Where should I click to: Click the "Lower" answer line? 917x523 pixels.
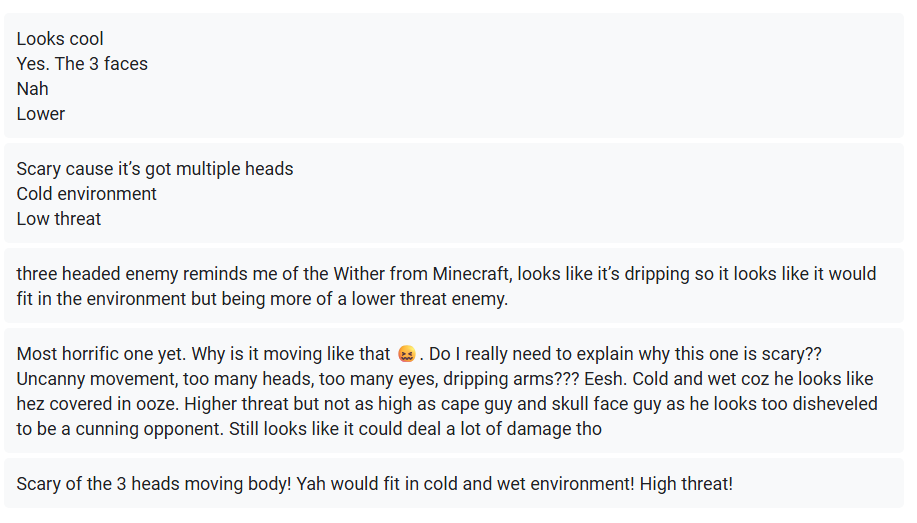40,114
